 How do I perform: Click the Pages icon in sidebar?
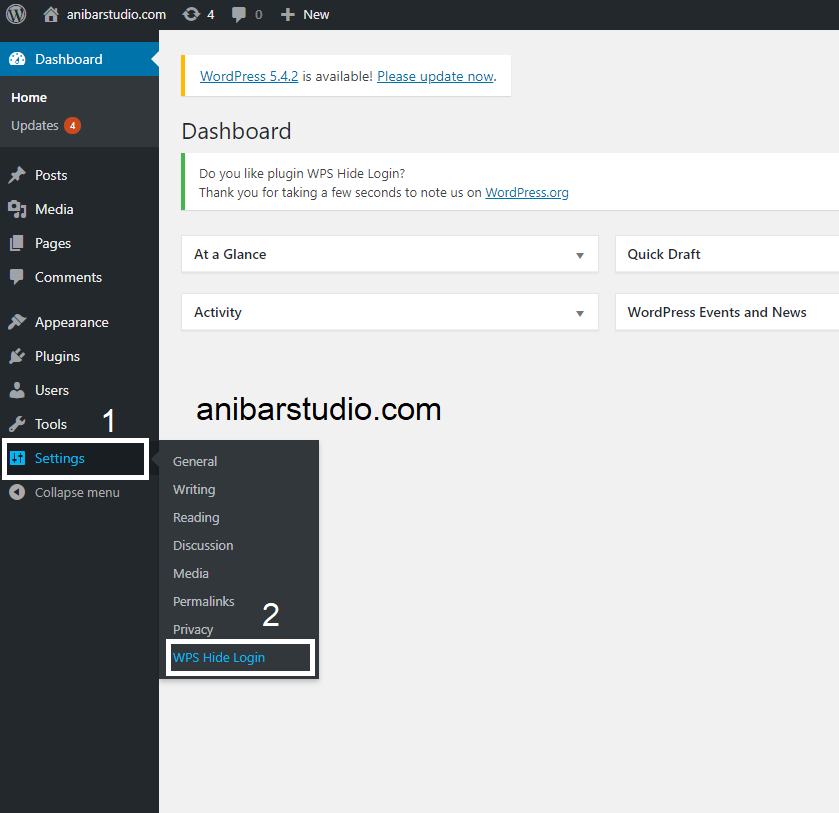tap(17, 244)
